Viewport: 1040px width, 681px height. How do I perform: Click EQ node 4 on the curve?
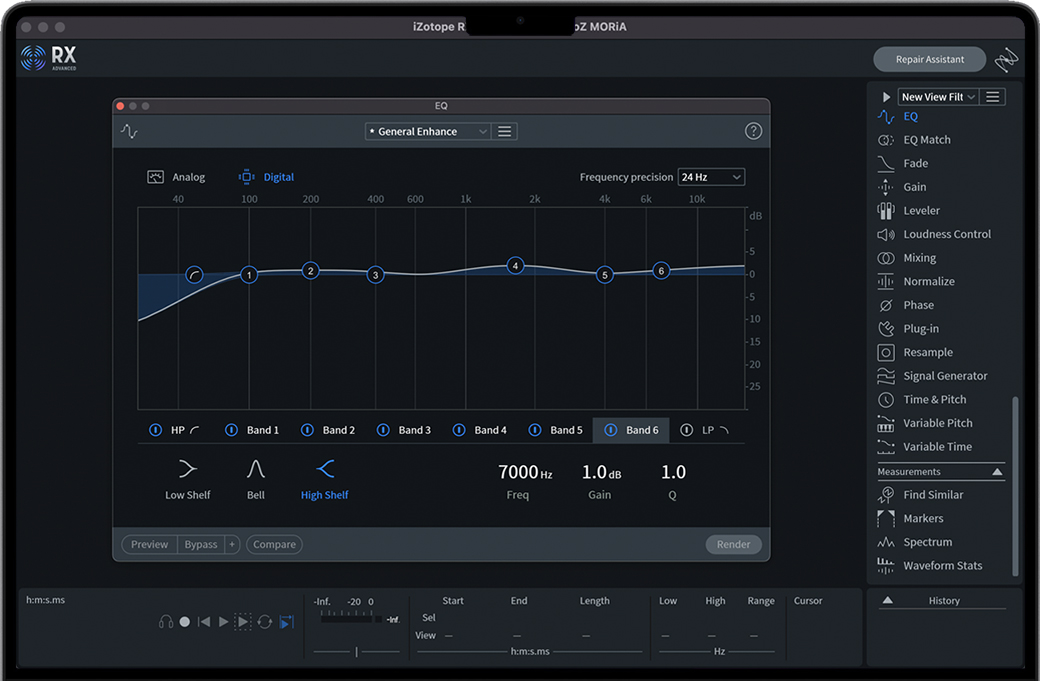click(515, 266)
